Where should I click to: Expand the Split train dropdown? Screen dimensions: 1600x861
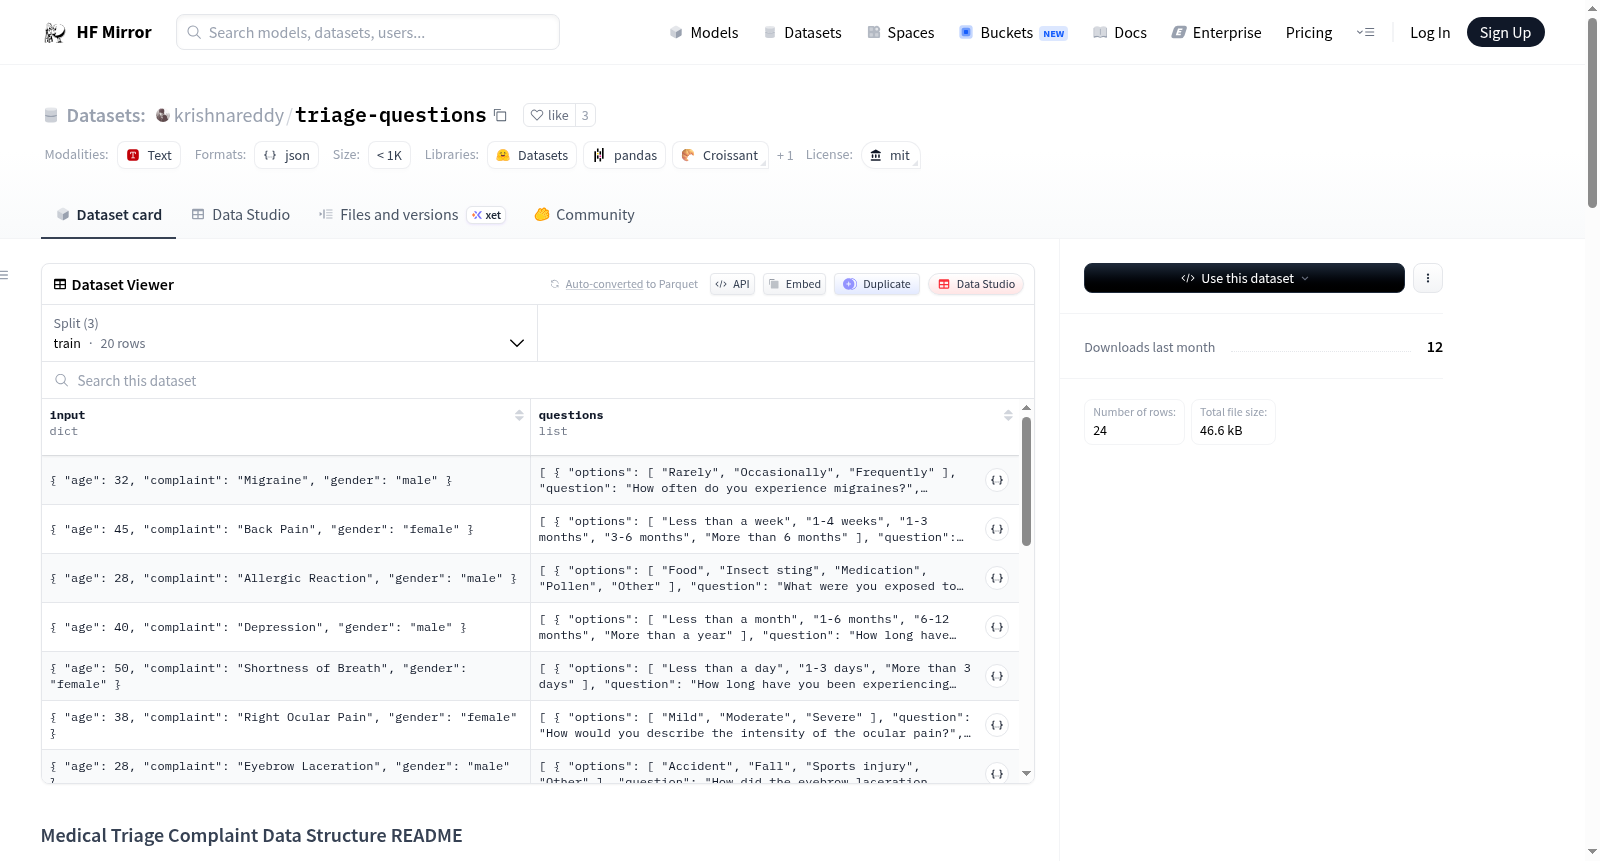289,333
